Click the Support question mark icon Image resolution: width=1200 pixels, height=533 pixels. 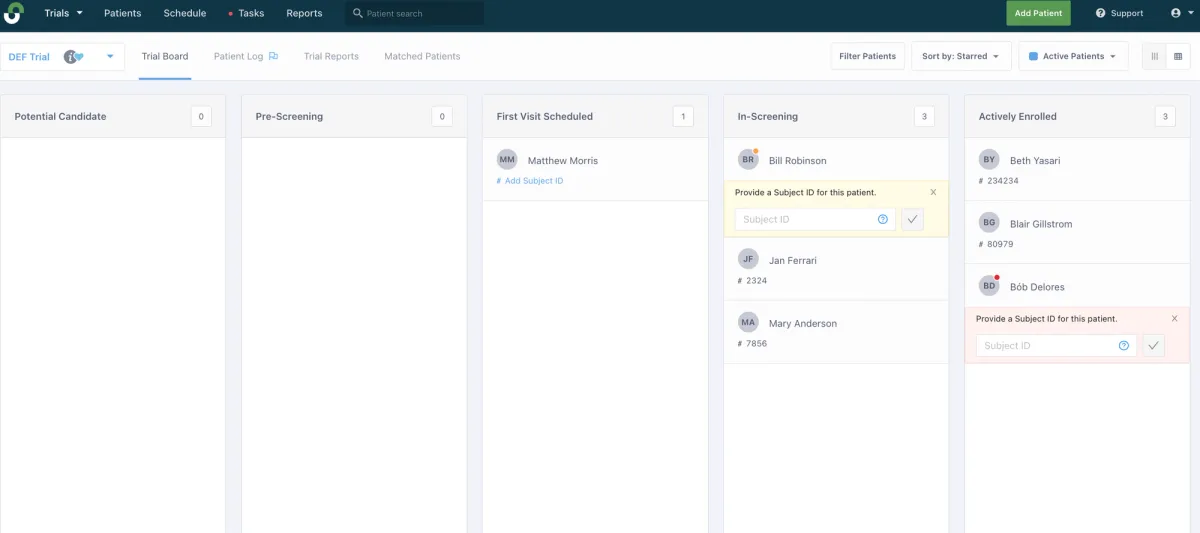point(1100,13)
